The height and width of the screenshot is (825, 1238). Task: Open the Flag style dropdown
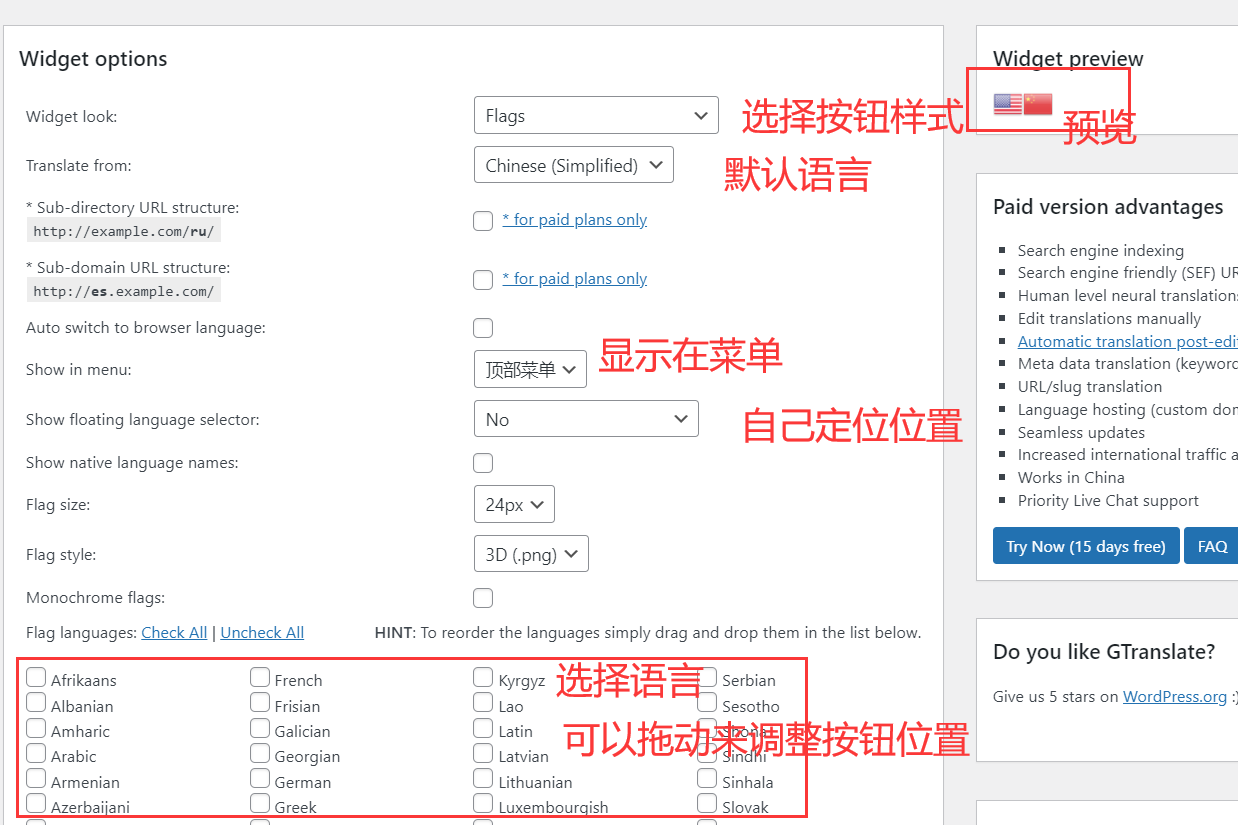[530, 555]
